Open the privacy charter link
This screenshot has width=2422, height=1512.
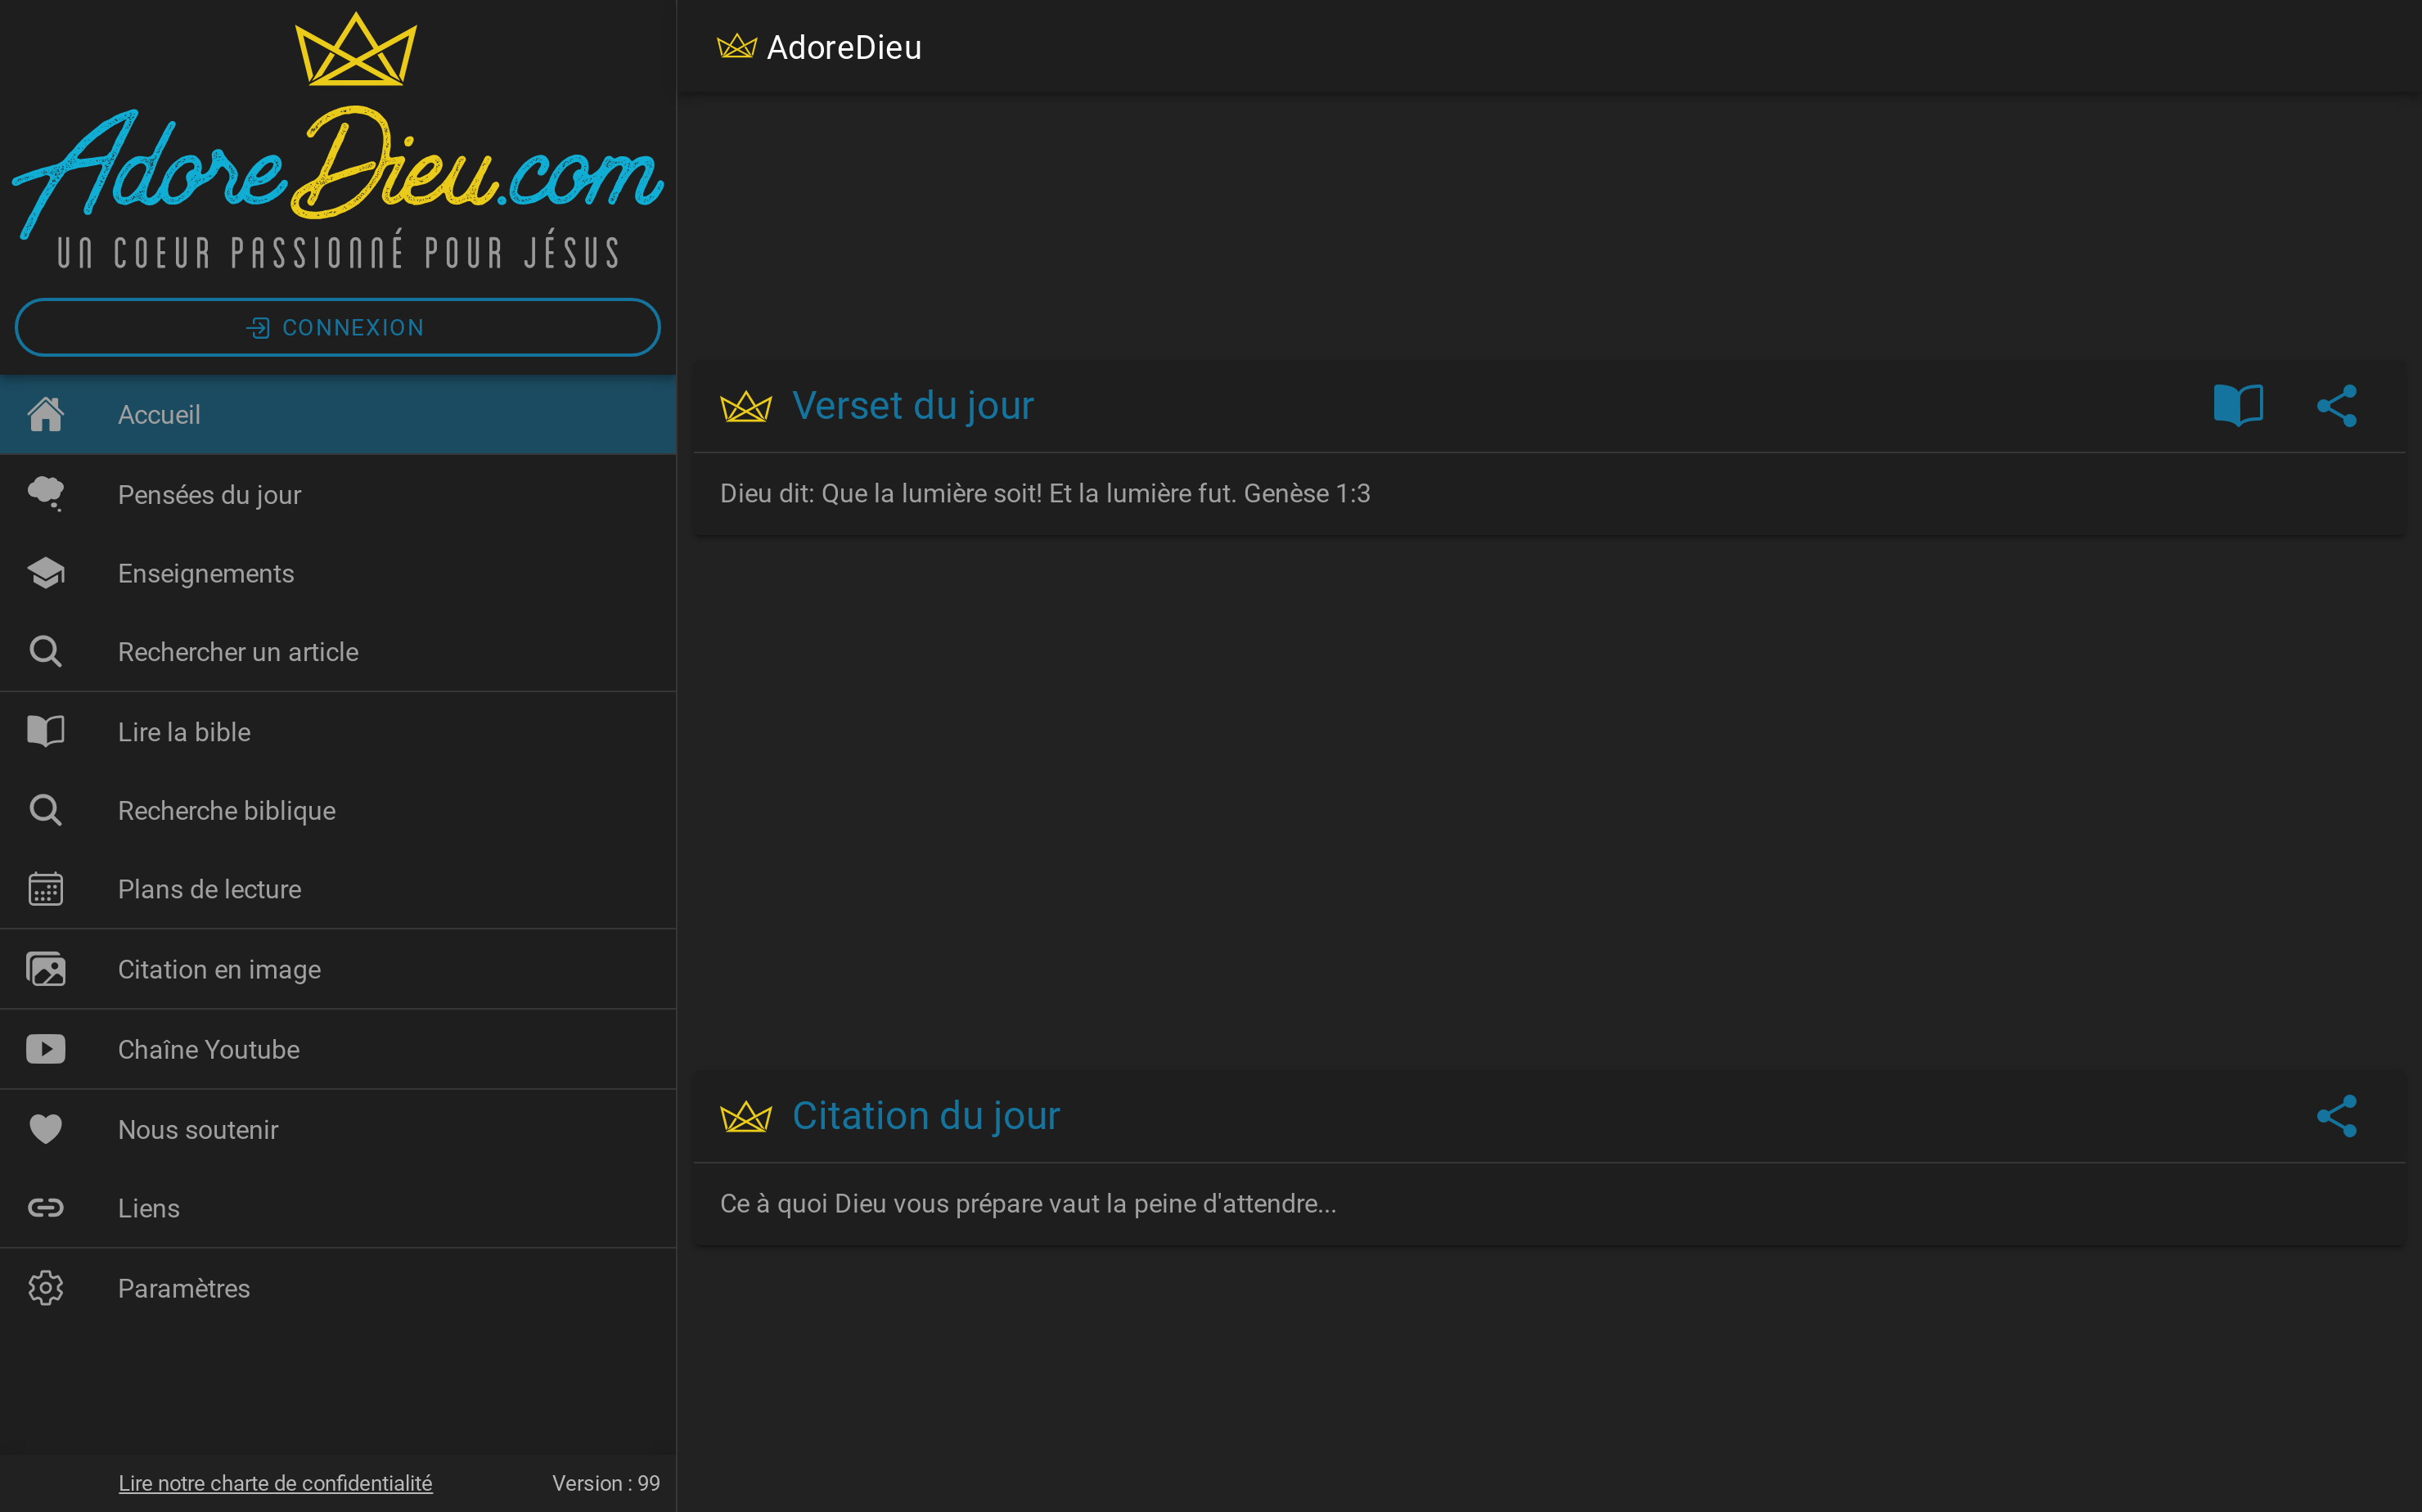point(275,1483)
